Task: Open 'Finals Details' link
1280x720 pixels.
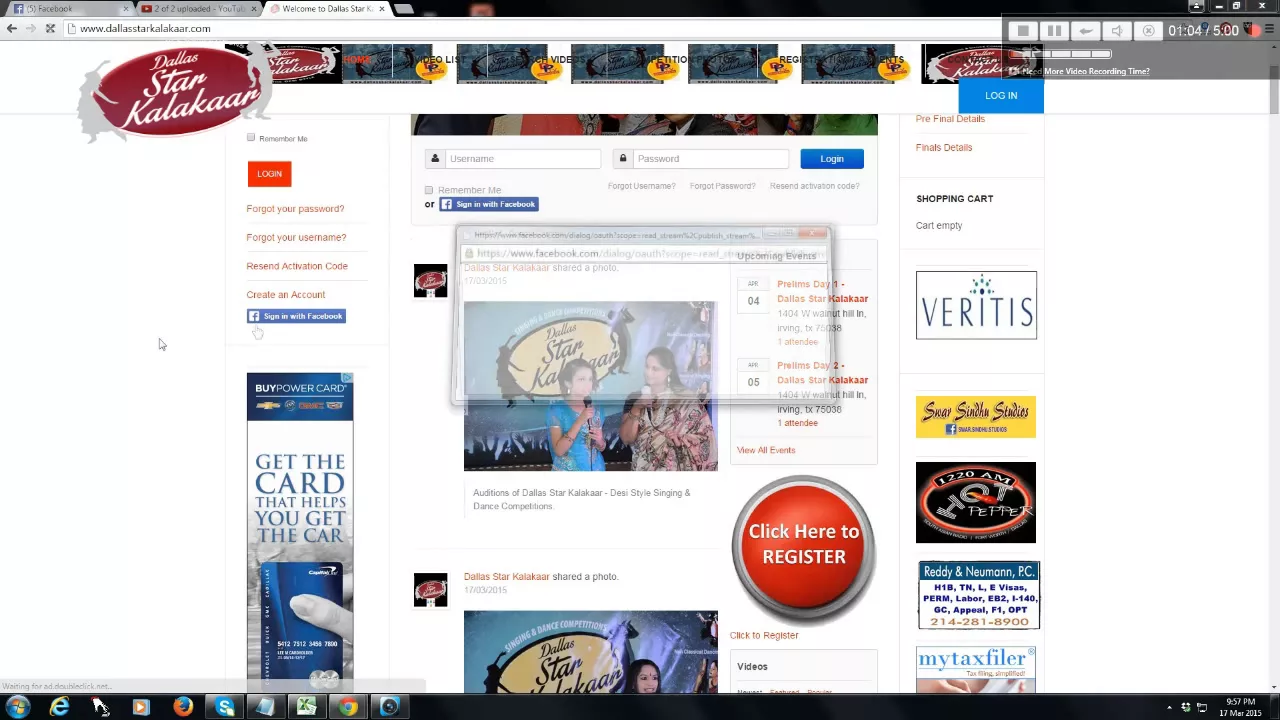Action: (x=944, y=148)
